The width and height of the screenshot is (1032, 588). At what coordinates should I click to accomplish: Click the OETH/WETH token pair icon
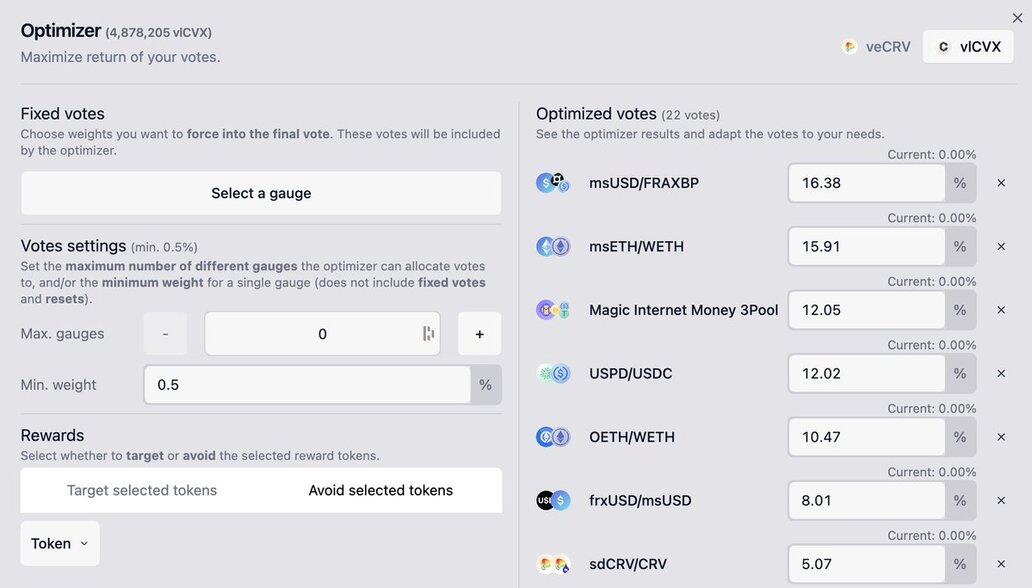[x=553, y=437]
